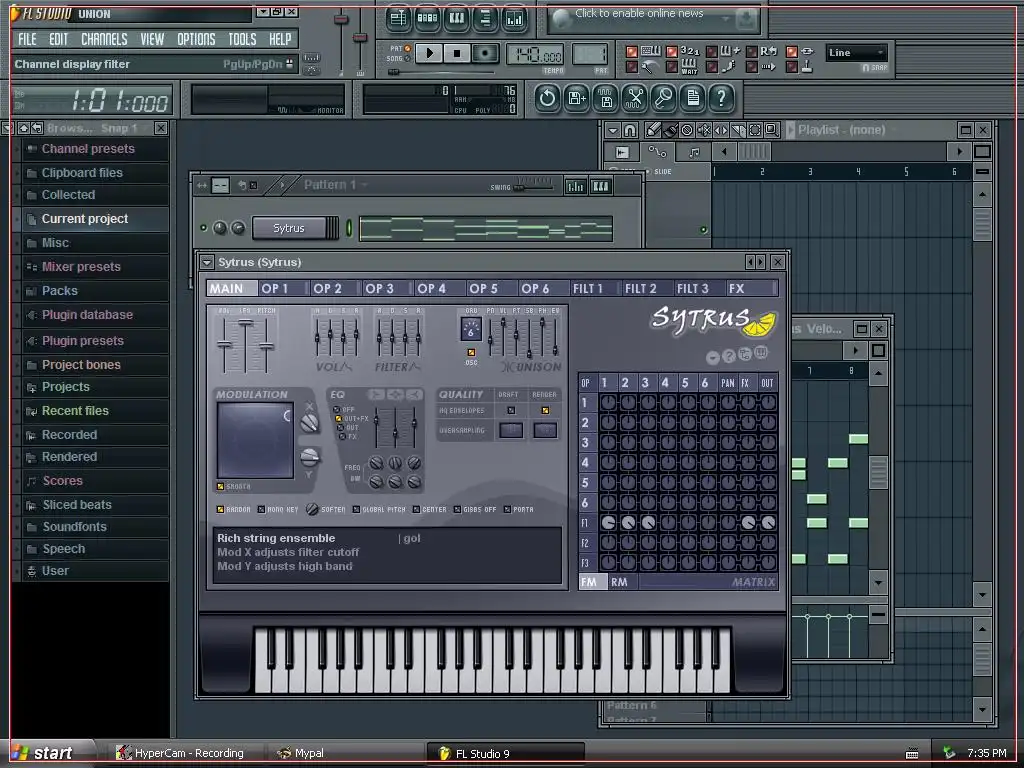Switch to the FX tab in Sytrus

coord(752,289)
